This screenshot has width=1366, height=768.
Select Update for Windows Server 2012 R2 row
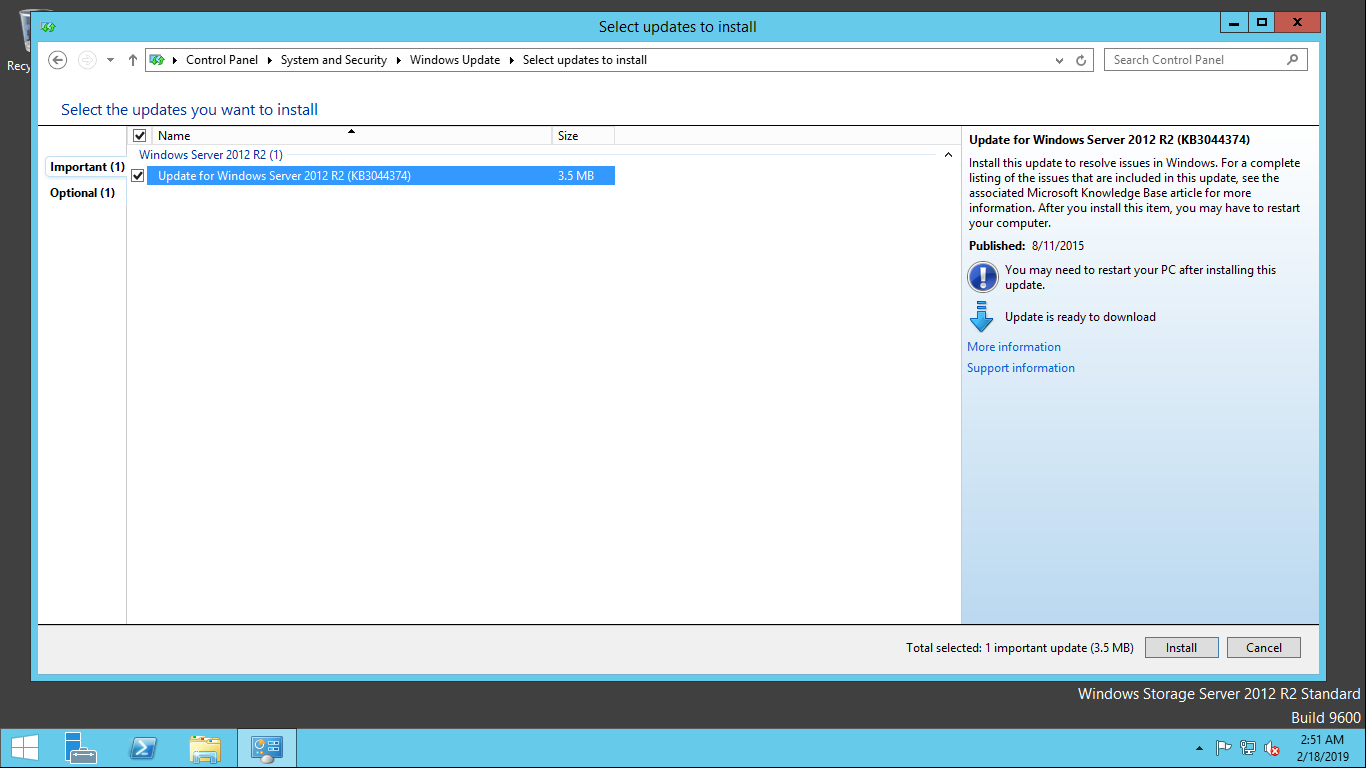pos(381,176)
